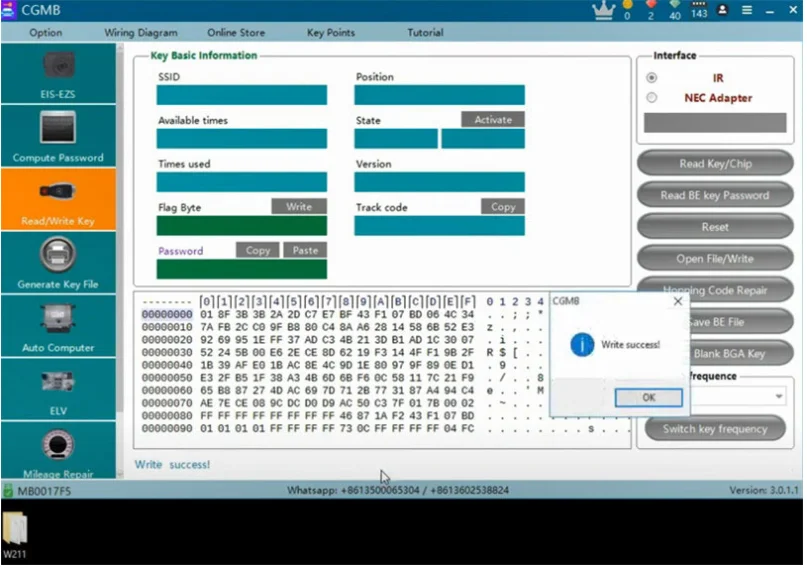Click the sidebar vertical scrollbar
807x570 pixels.
pos(120,261)
